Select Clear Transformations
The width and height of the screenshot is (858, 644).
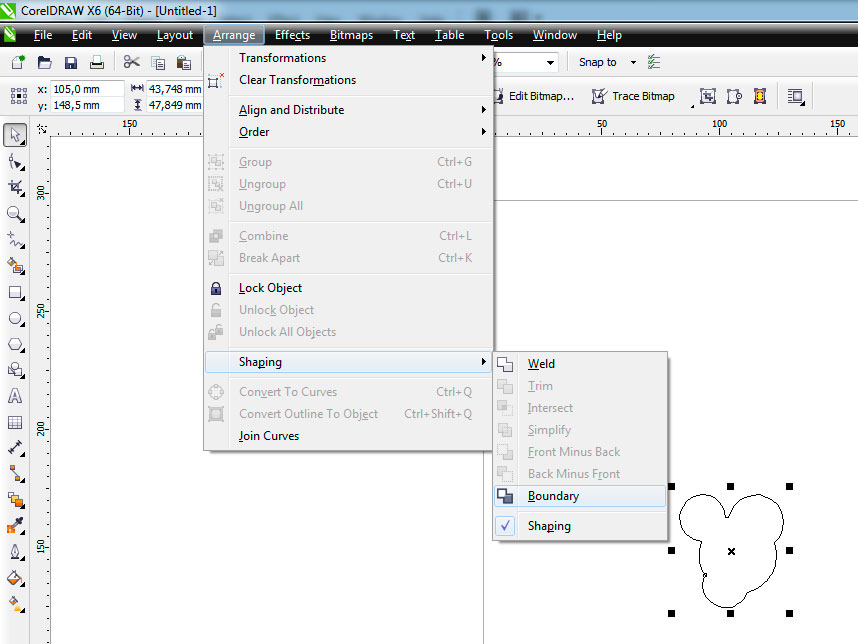click(348, 80)
